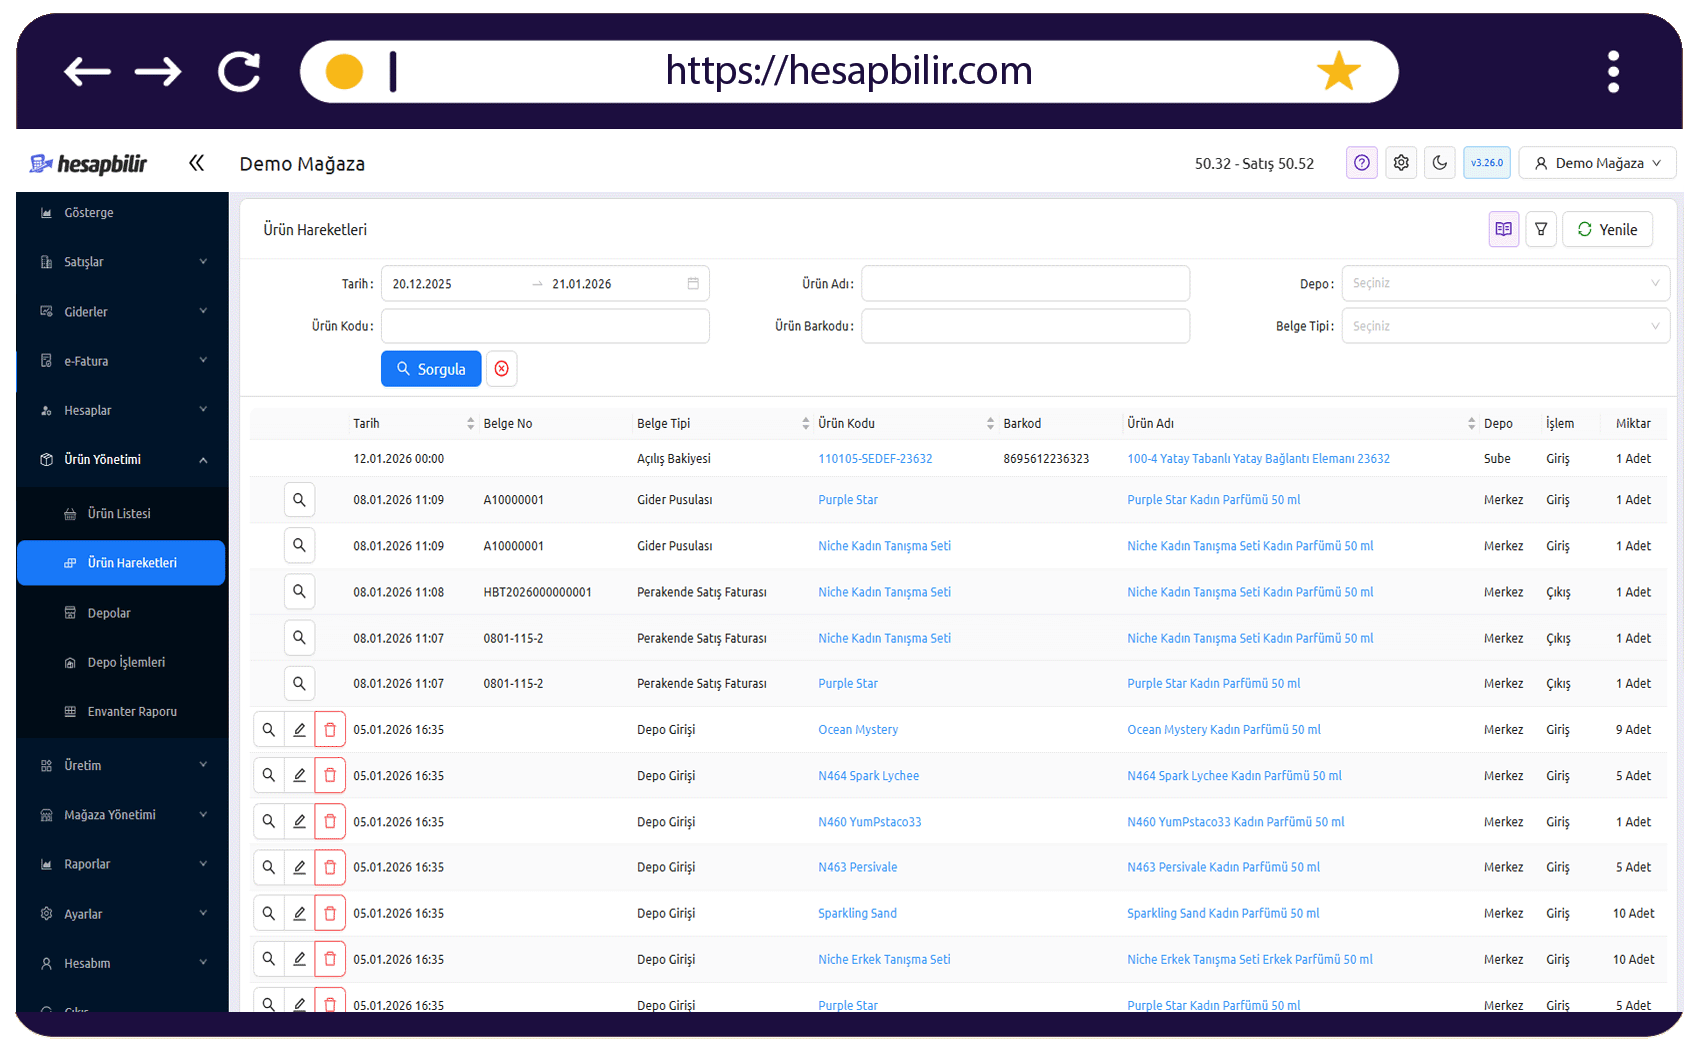Screen dimensions: 1700x1050
Task: Clear filters with red circle-x button
Action: pyautogui.click(x=502, y=369)
